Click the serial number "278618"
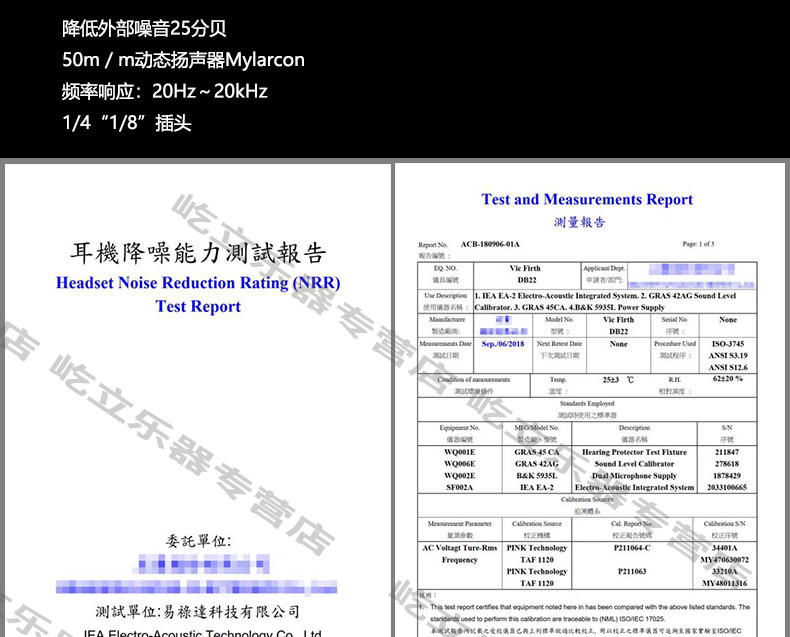 coord(727,464)
